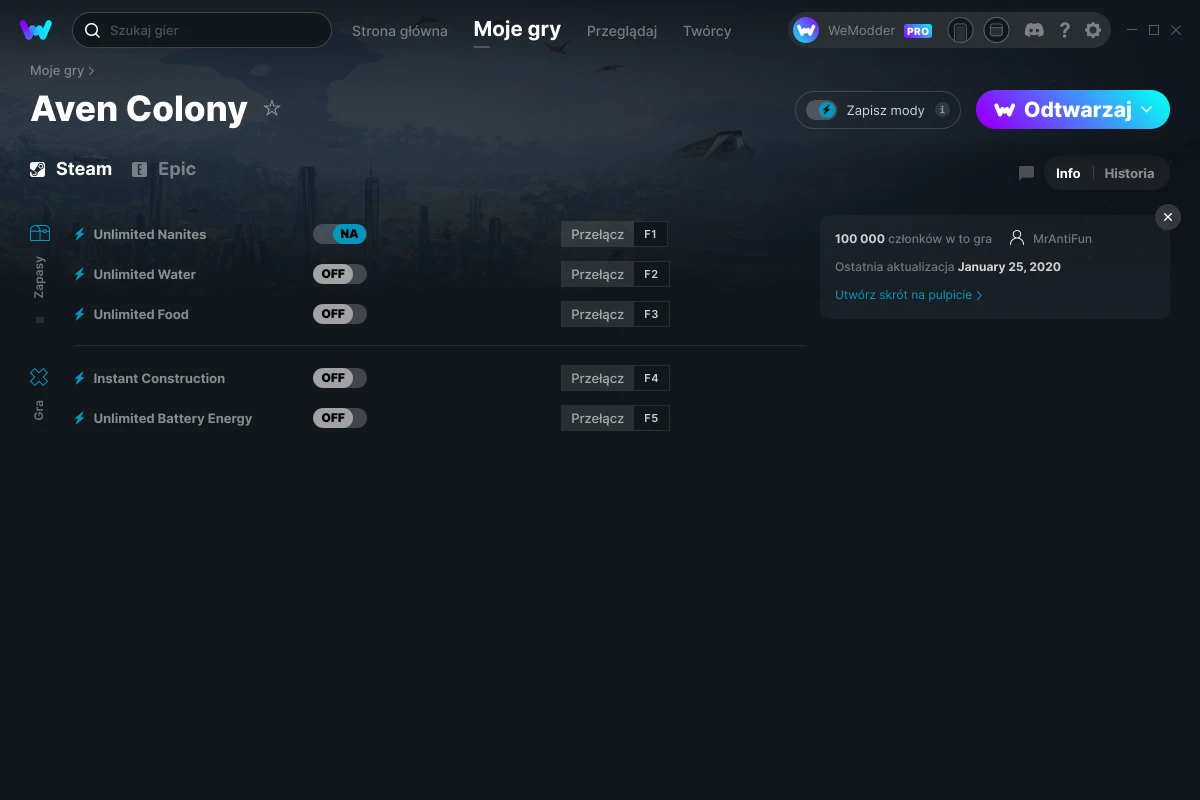Click Utwórz skrót na pulpicie link

point(908,295)
